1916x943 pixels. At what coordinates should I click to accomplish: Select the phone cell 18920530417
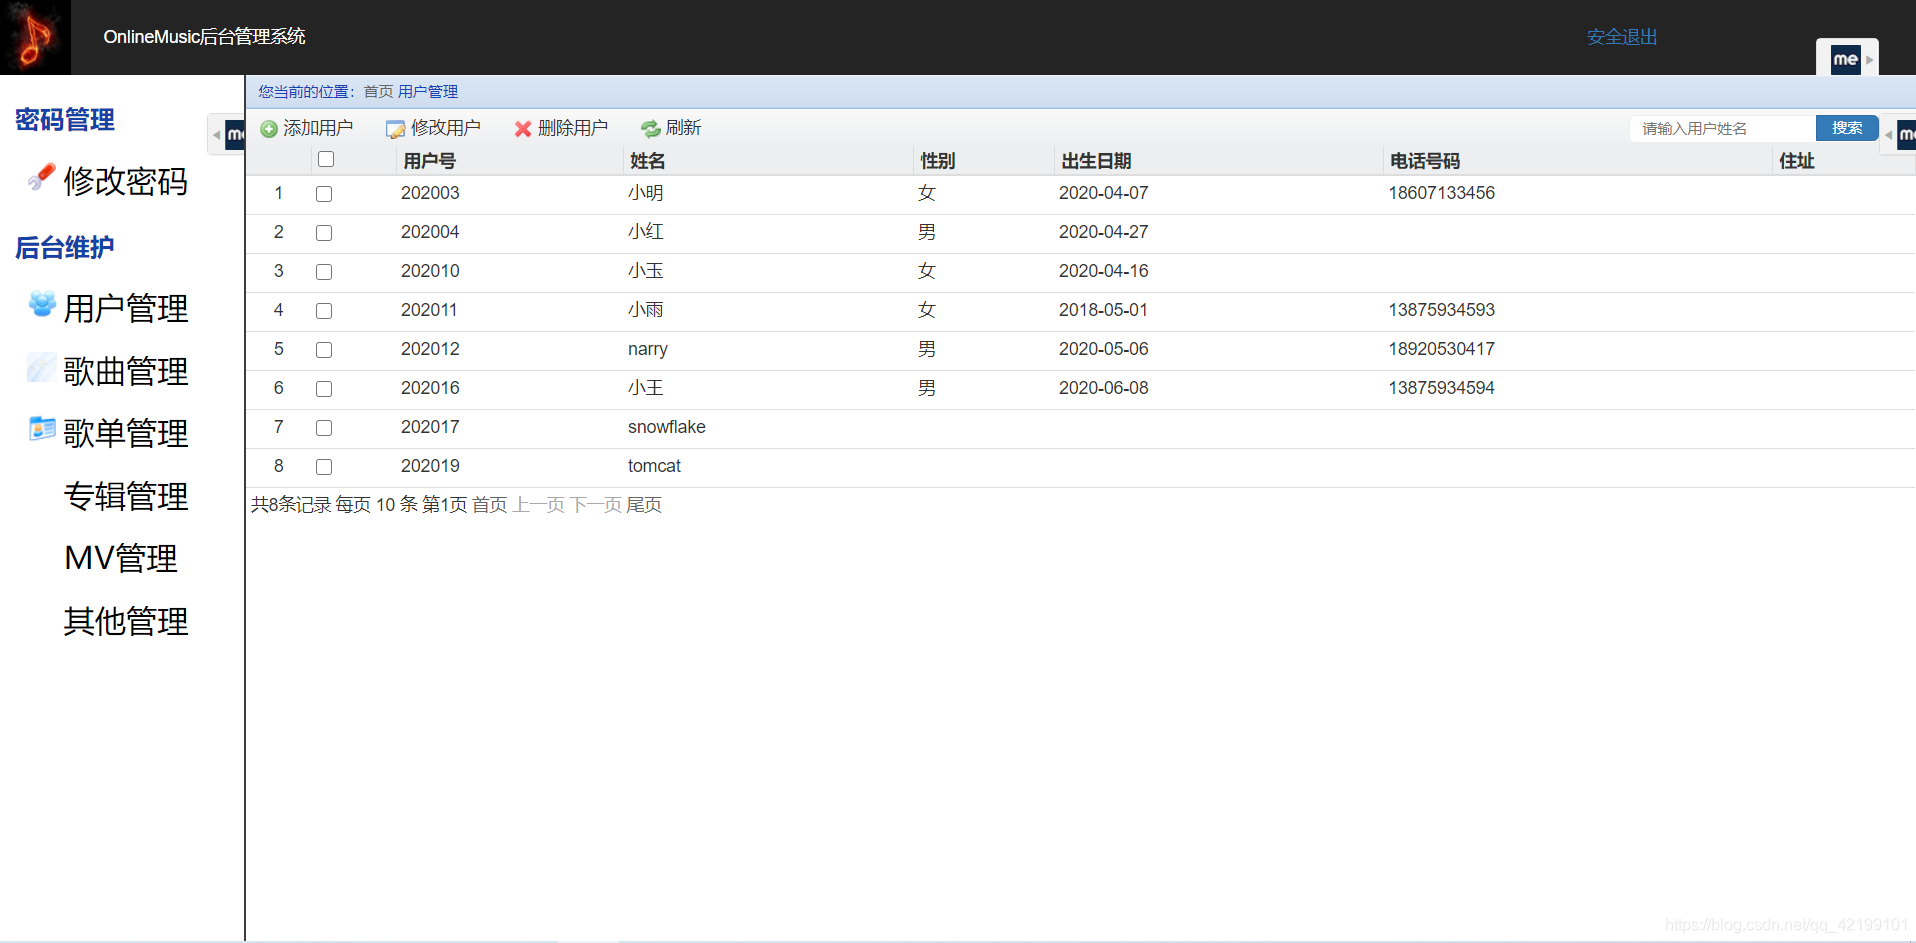(x=1441, y=349)
